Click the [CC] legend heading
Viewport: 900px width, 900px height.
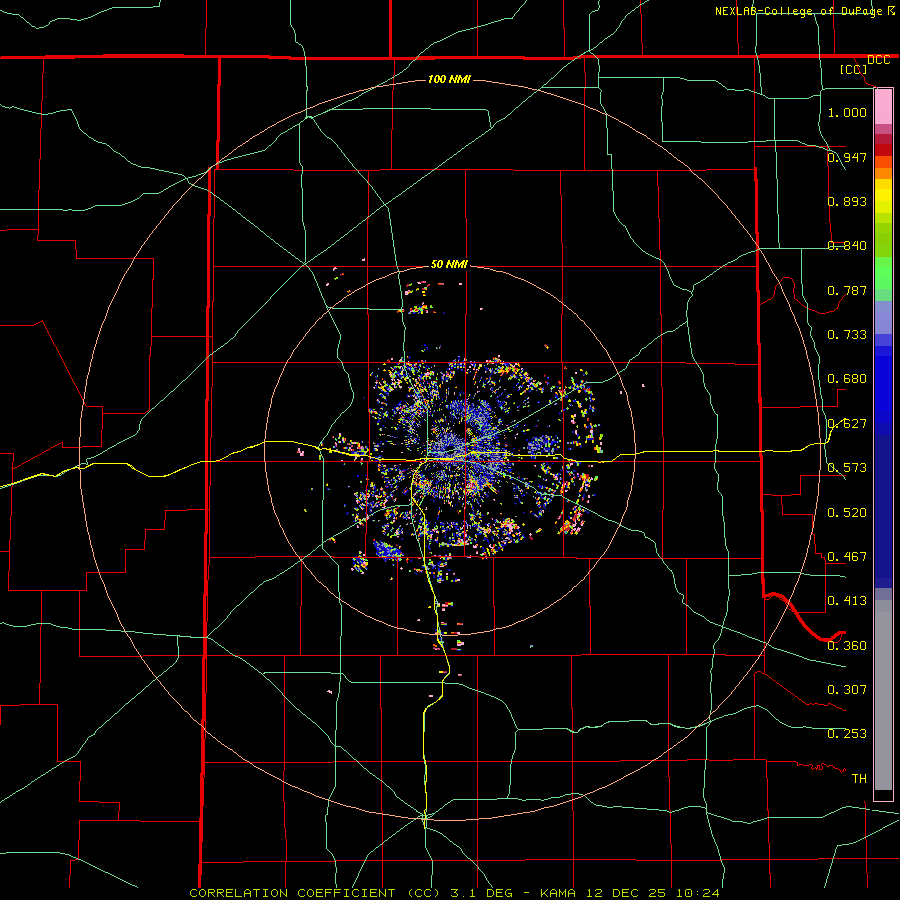pos(854,69)
